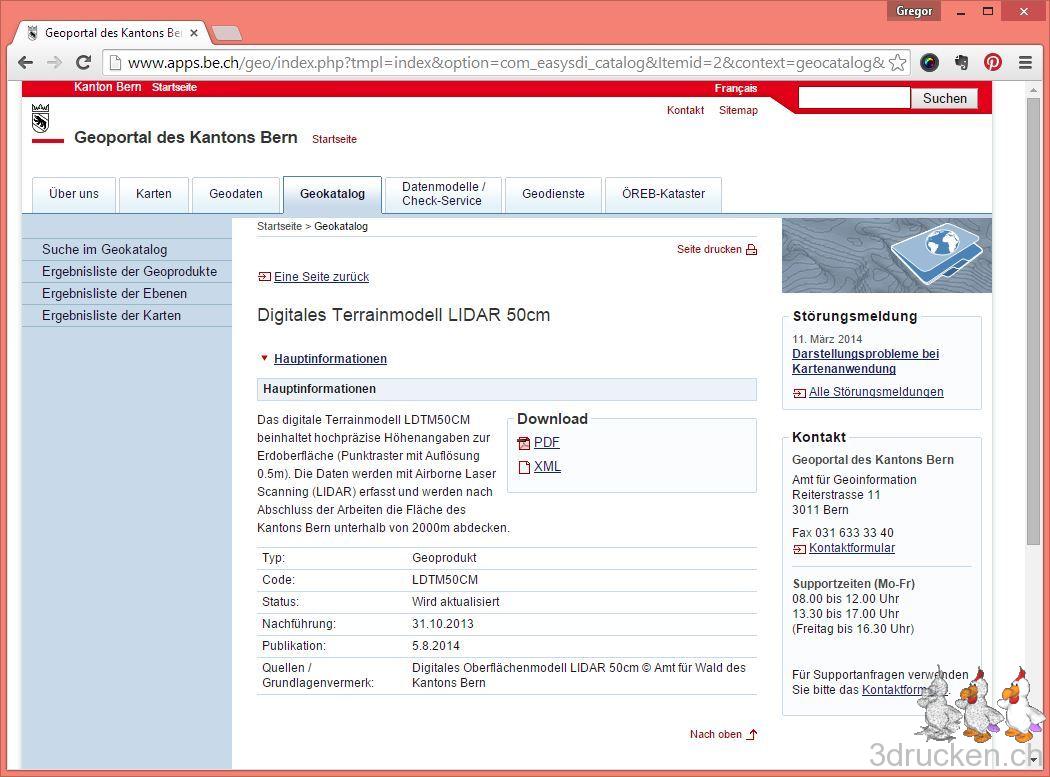The width and height of the screenshot is (1050, 777).
Task: Click the browser back arrow
Action: tap(25, 62)
